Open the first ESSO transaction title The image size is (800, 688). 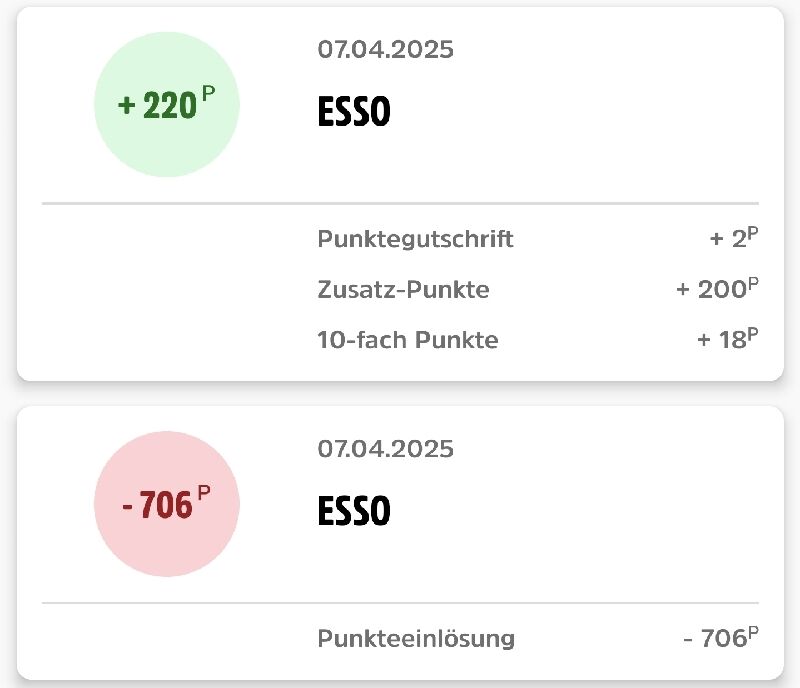coord(354,111)
